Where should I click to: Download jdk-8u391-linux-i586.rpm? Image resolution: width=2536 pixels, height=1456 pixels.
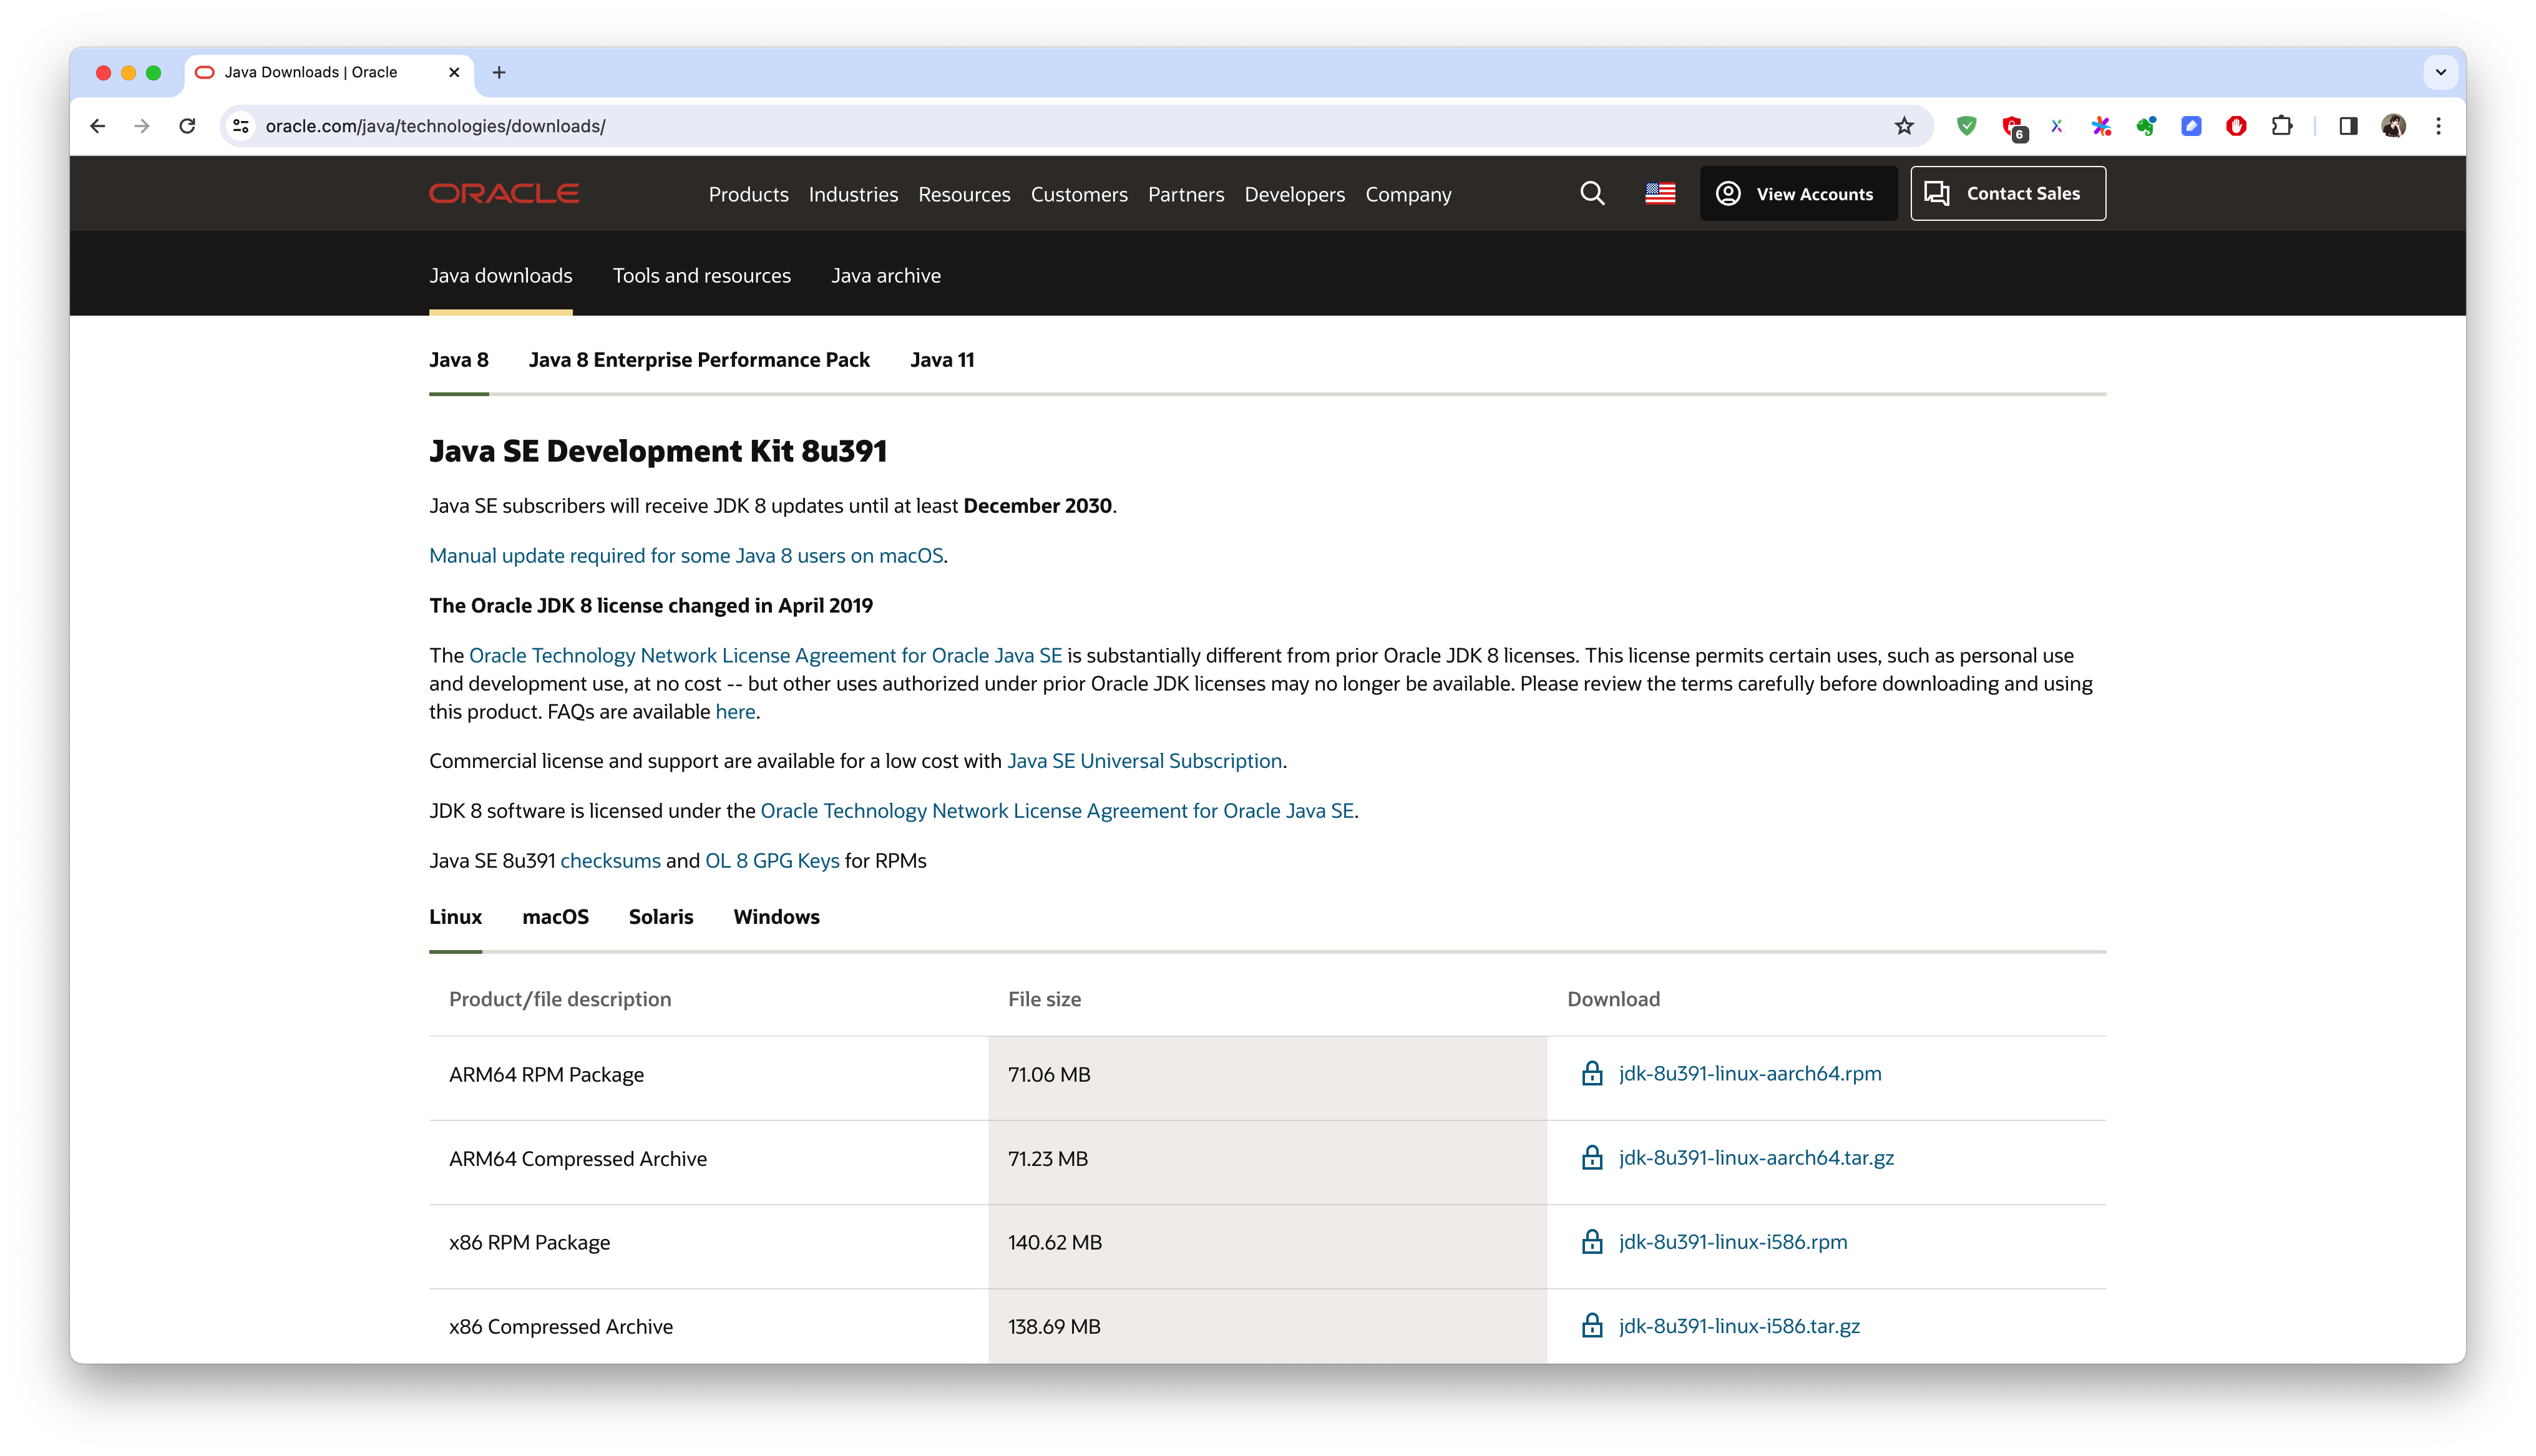click(1733, 1241)
